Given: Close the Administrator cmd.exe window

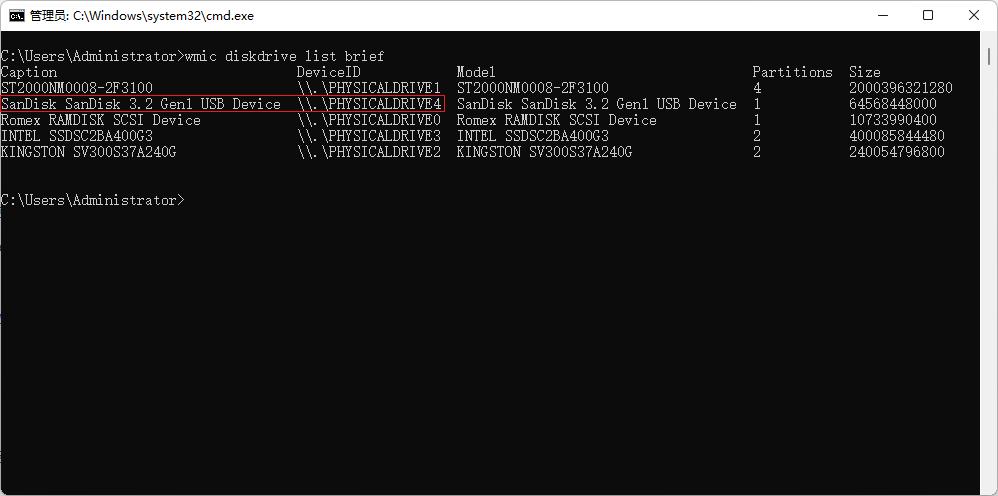Looking at the screenshot, I should (974, 15).
